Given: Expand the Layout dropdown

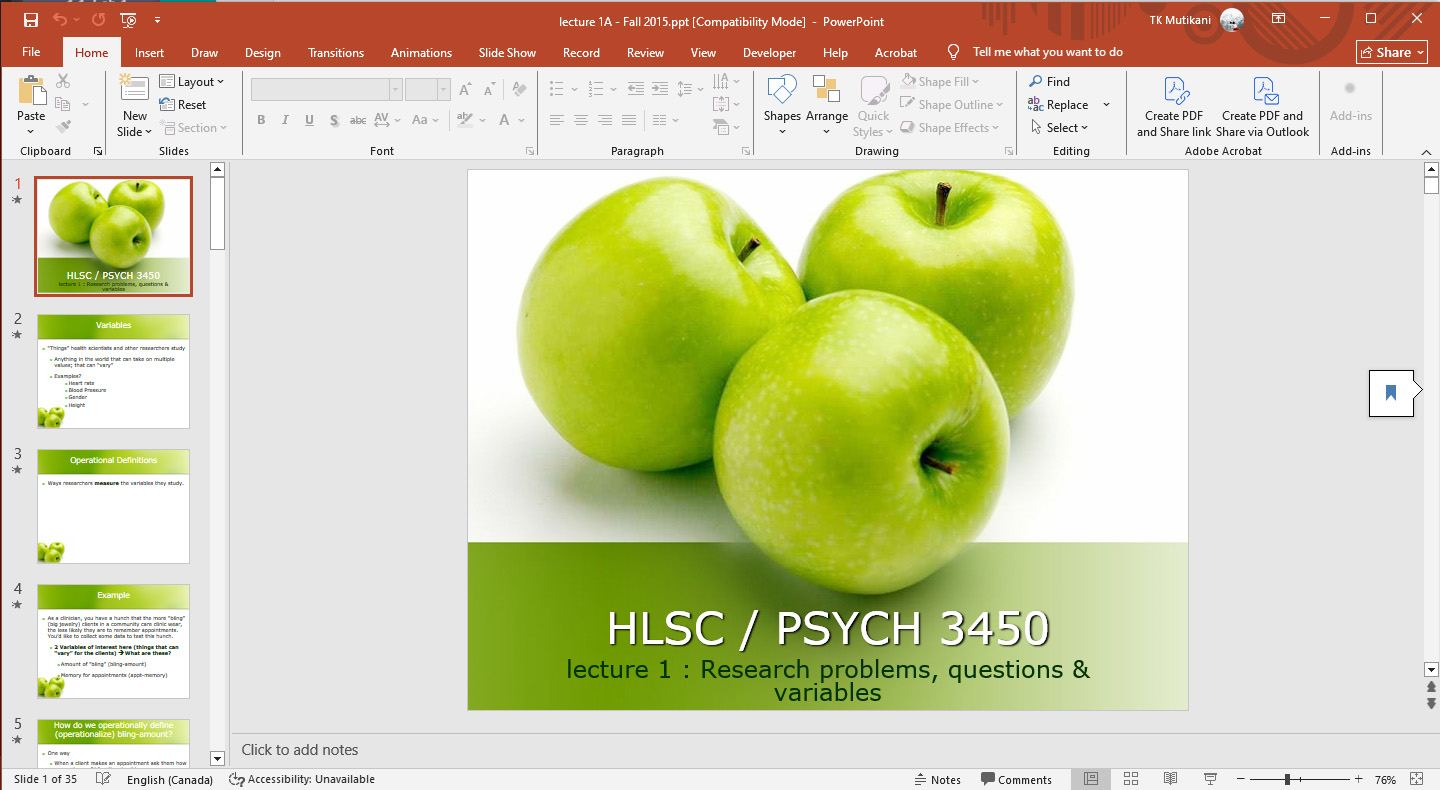Looking at the screenshot, I should (x=192, y=82).
